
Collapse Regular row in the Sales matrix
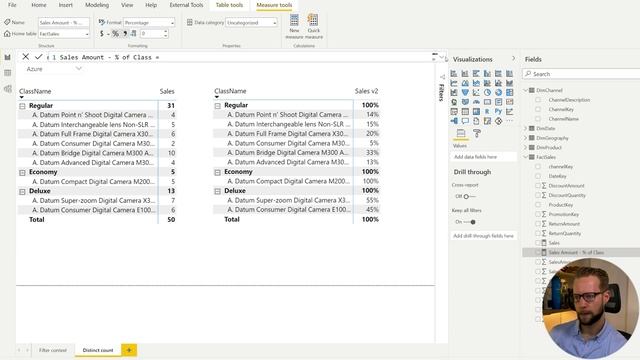click(22, 106)
